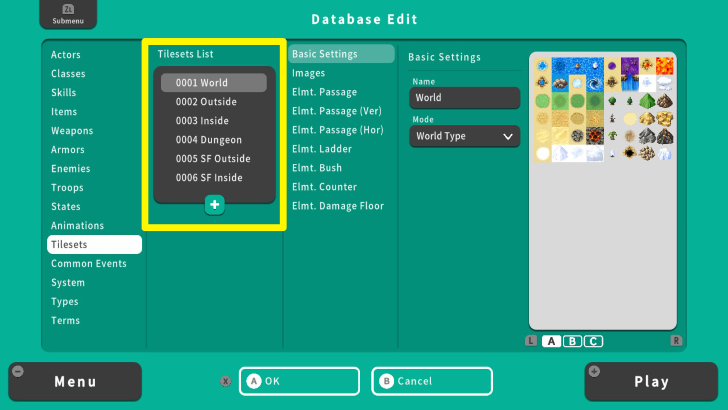Open the Common Events category

[x=89, y=264]
